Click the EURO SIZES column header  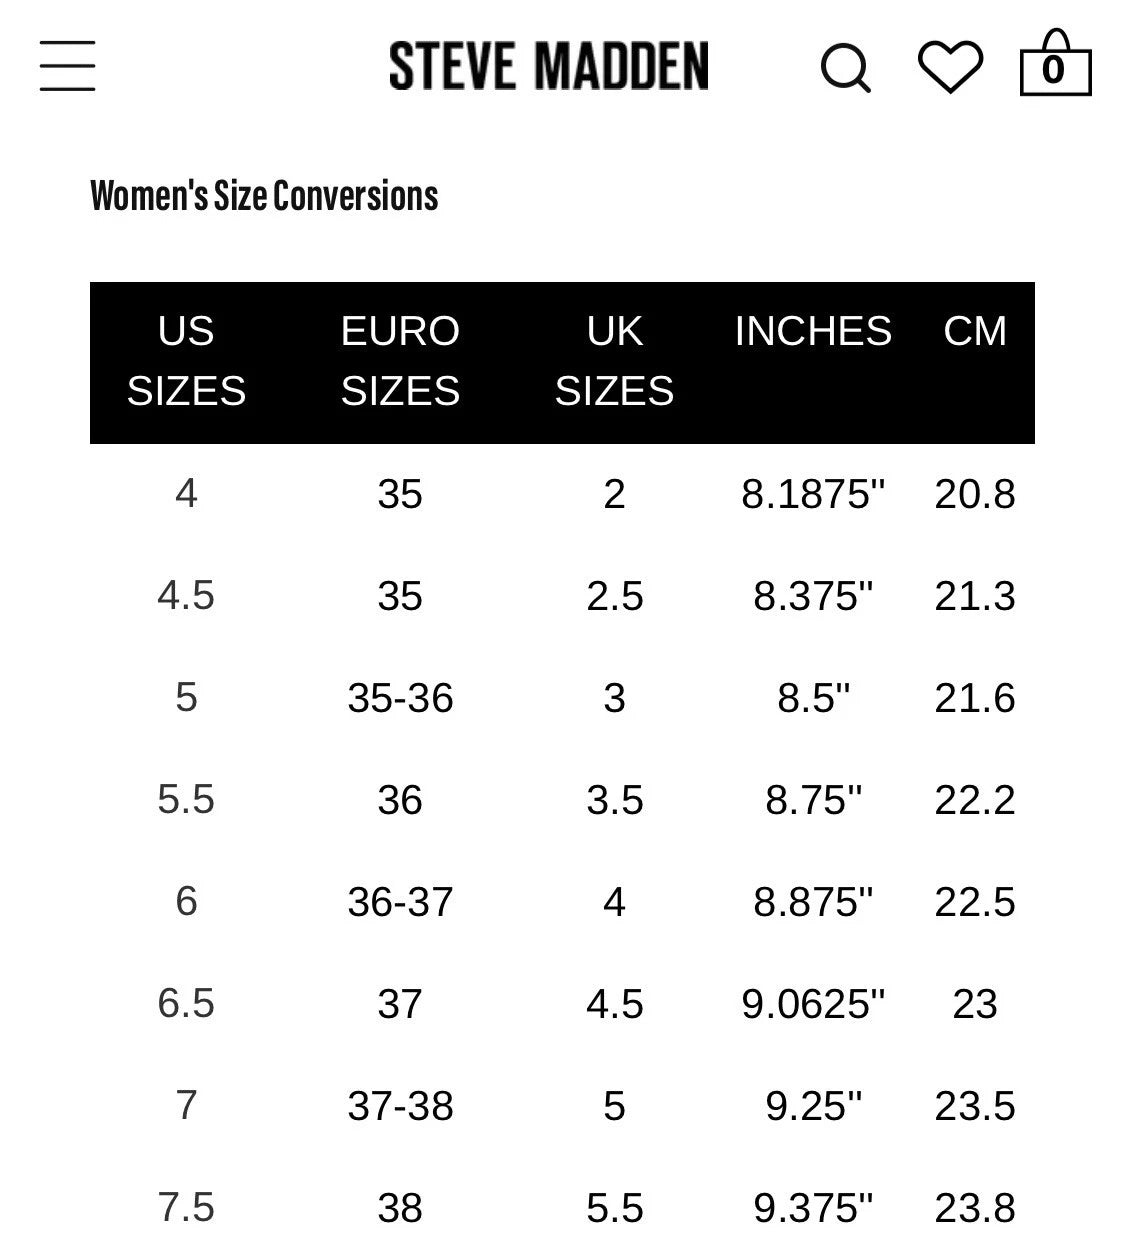(x=400, y=361)
